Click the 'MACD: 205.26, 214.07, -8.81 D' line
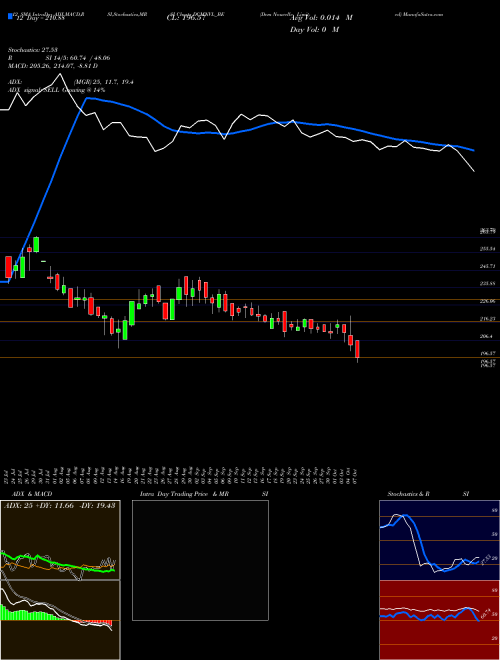The height and width of the screenshot is (660, 500). pyautogui.click(x=53, y=66)
